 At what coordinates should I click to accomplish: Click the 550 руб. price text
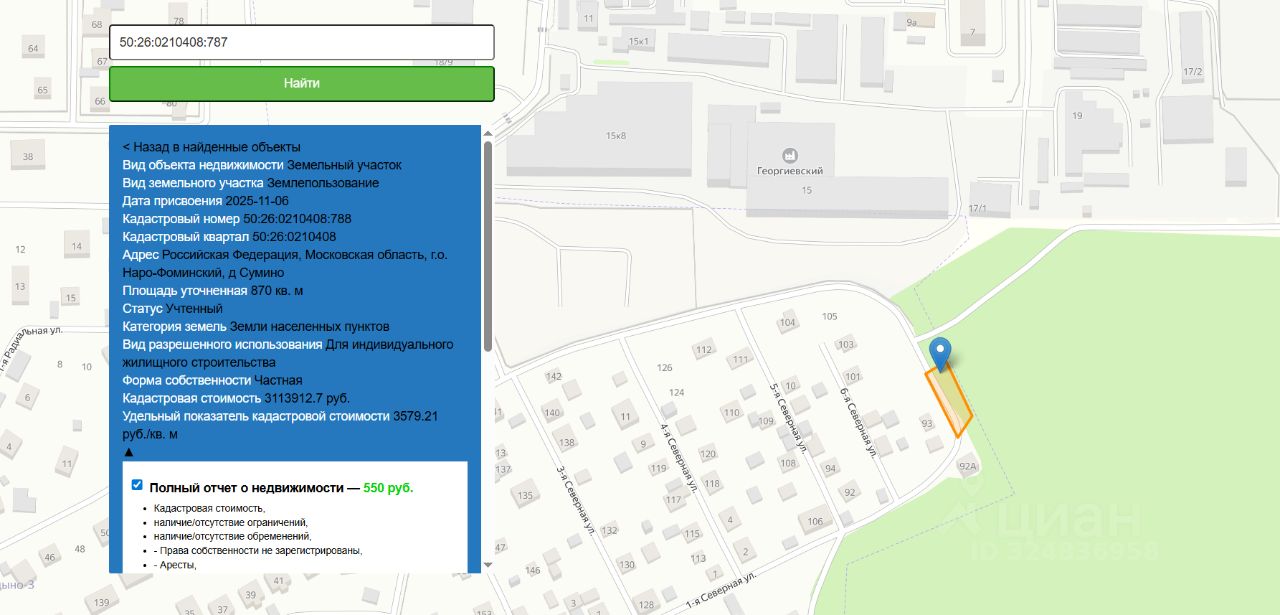[388, 488]
